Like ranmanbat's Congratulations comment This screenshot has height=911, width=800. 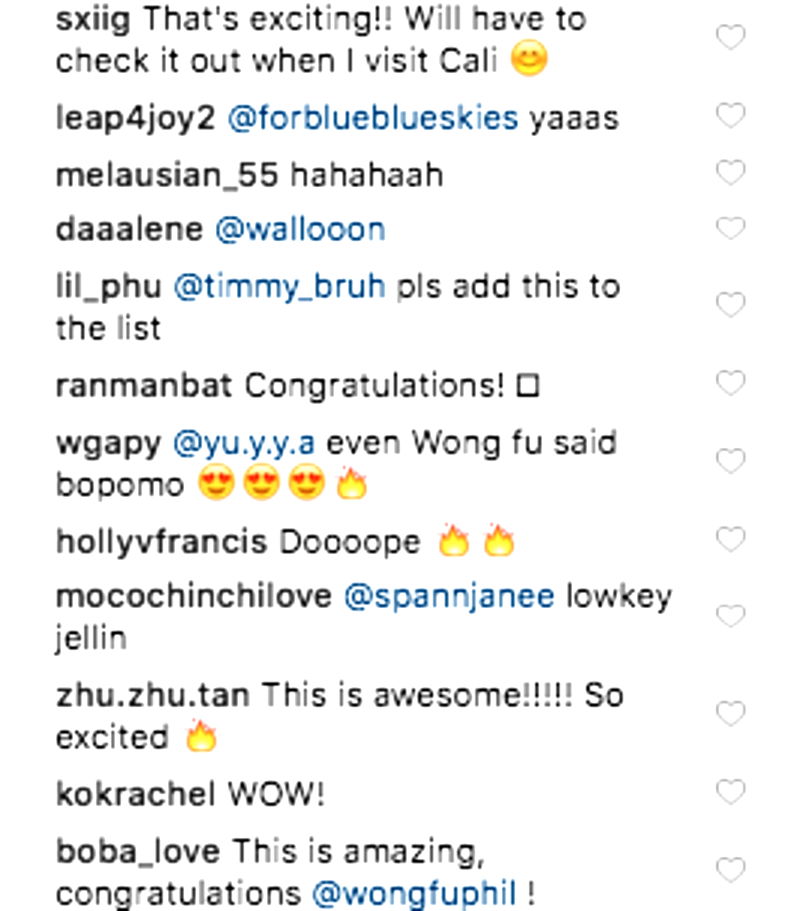[x=730, y=383]
